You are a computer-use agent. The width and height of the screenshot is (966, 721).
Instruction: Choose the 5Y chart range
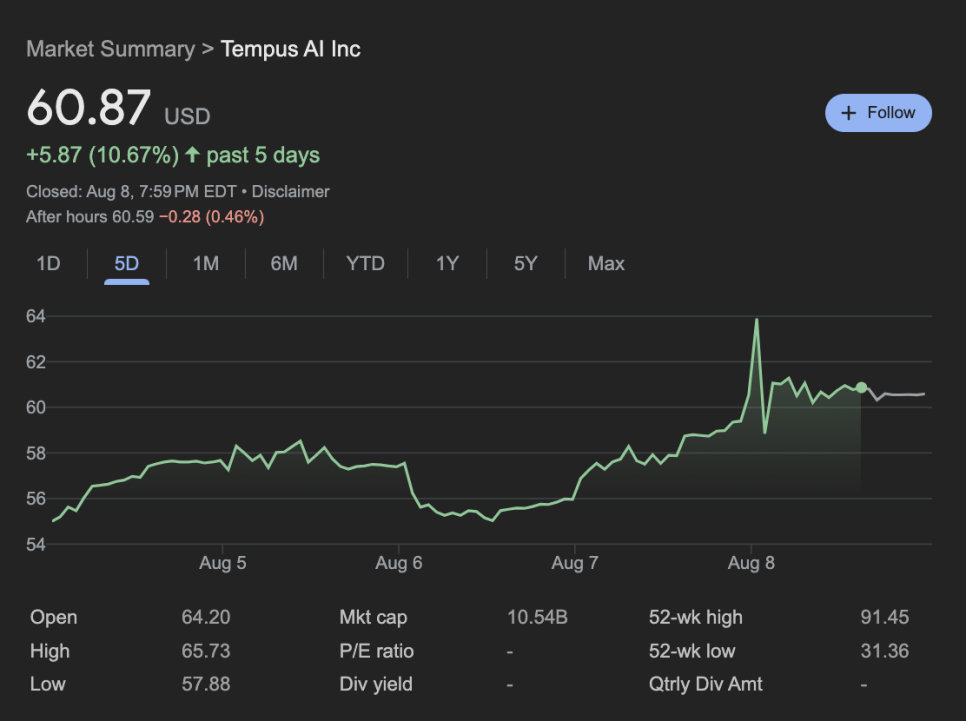(526, 264)
